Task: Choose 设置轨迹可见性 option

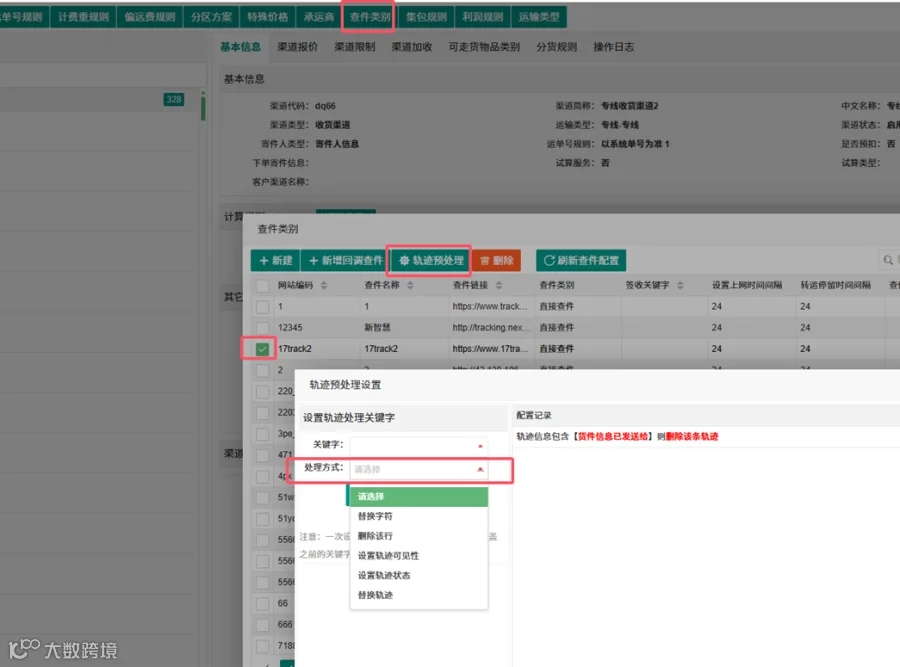Action: click(419, 556)
